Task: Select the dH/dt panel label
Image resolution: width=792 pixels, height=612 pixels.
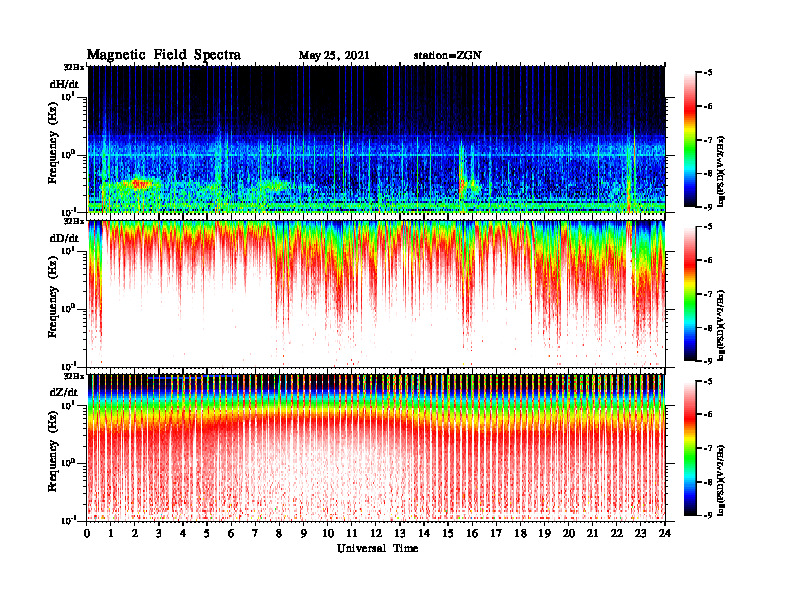Action: [x=64, y=85]
